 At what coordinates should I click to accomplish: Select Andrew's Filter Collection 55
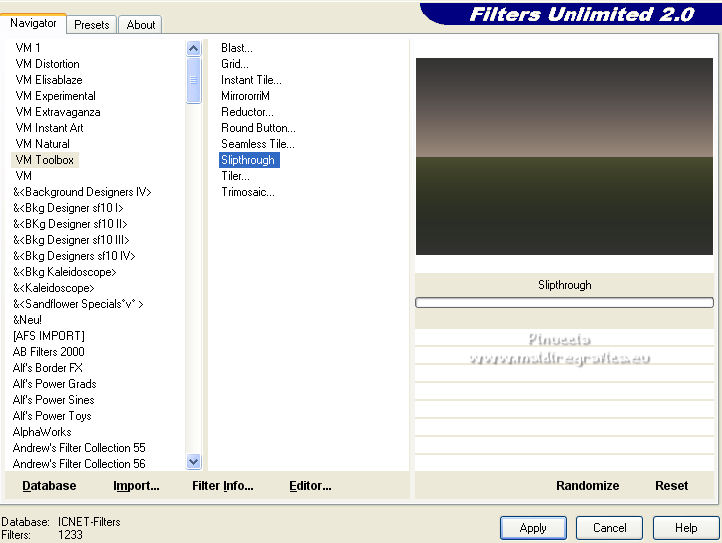[79, 448]
